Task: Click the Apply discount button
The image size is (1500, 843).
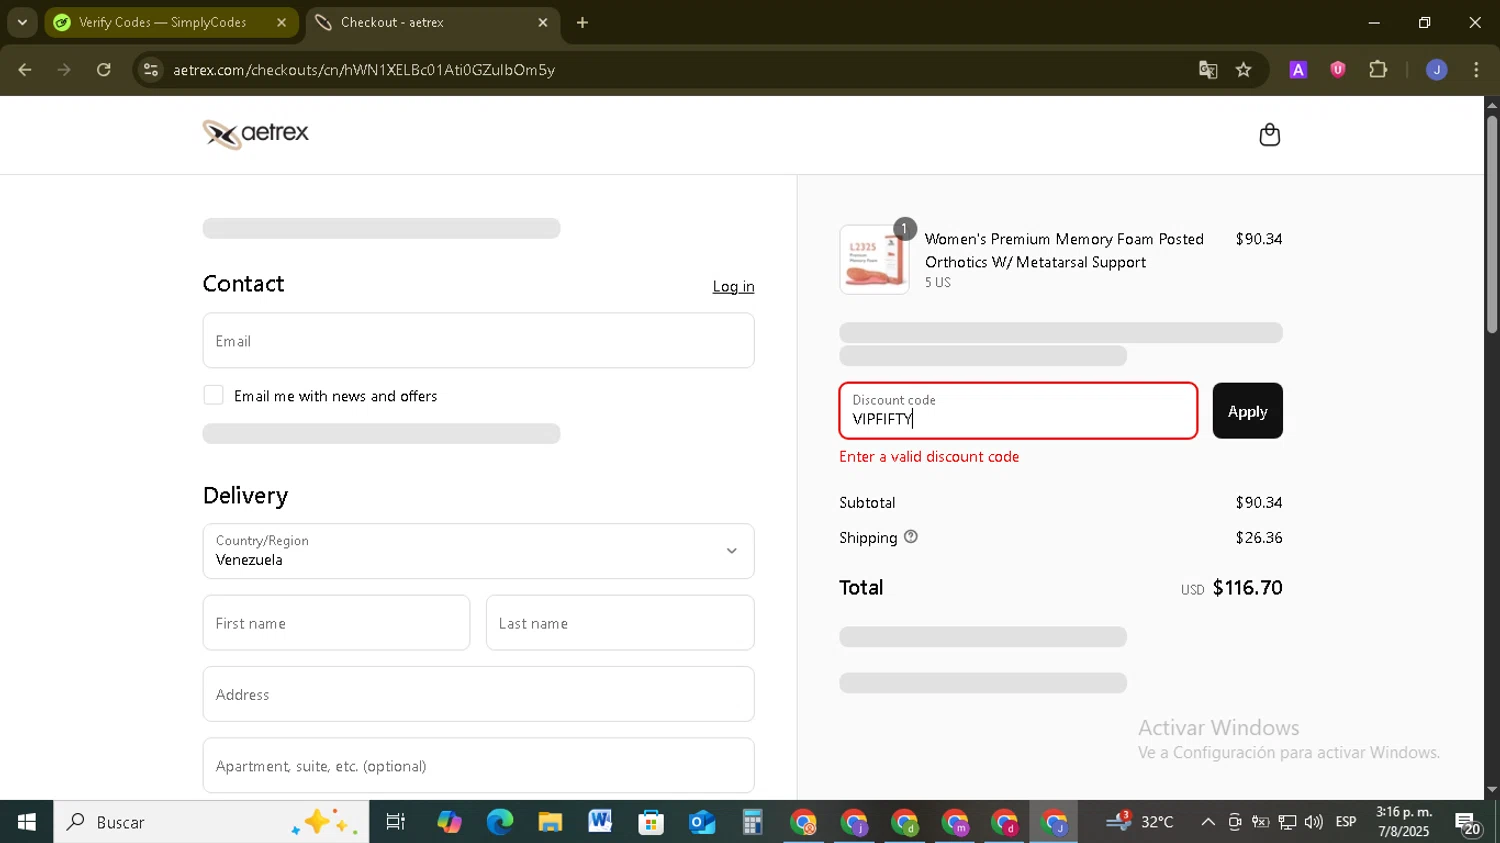Action: pos(1247,411)
